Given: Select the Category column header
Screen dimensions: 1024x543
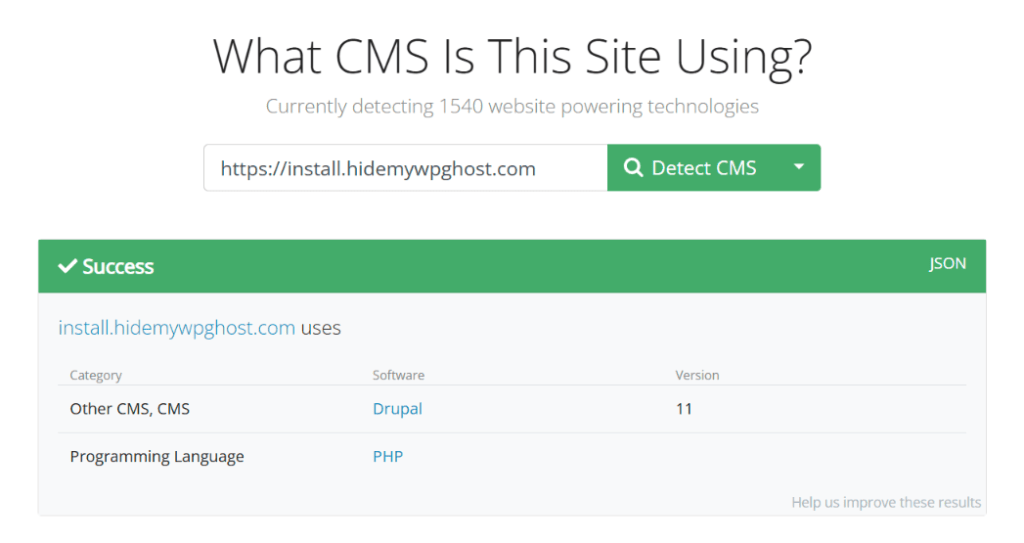Looking at the screenshot, I should (96, 375).
